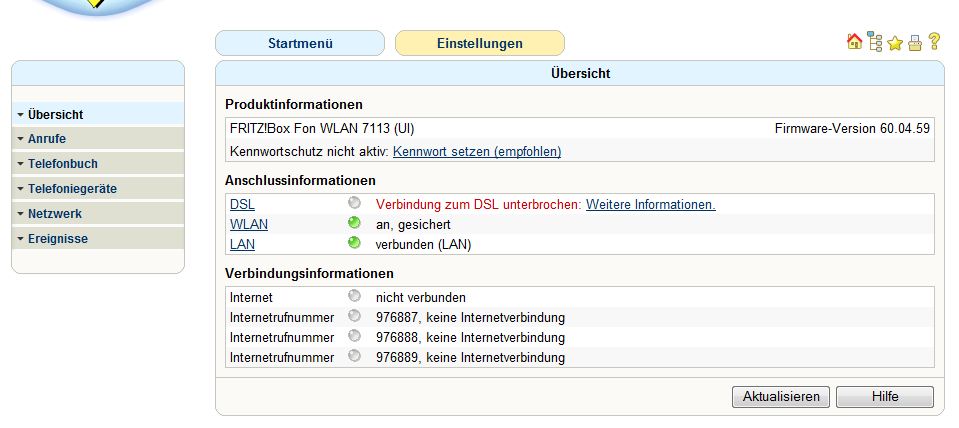Click the green LAN status indicator
The height and width of the screenshot is (428, 959).
point(354,243)
